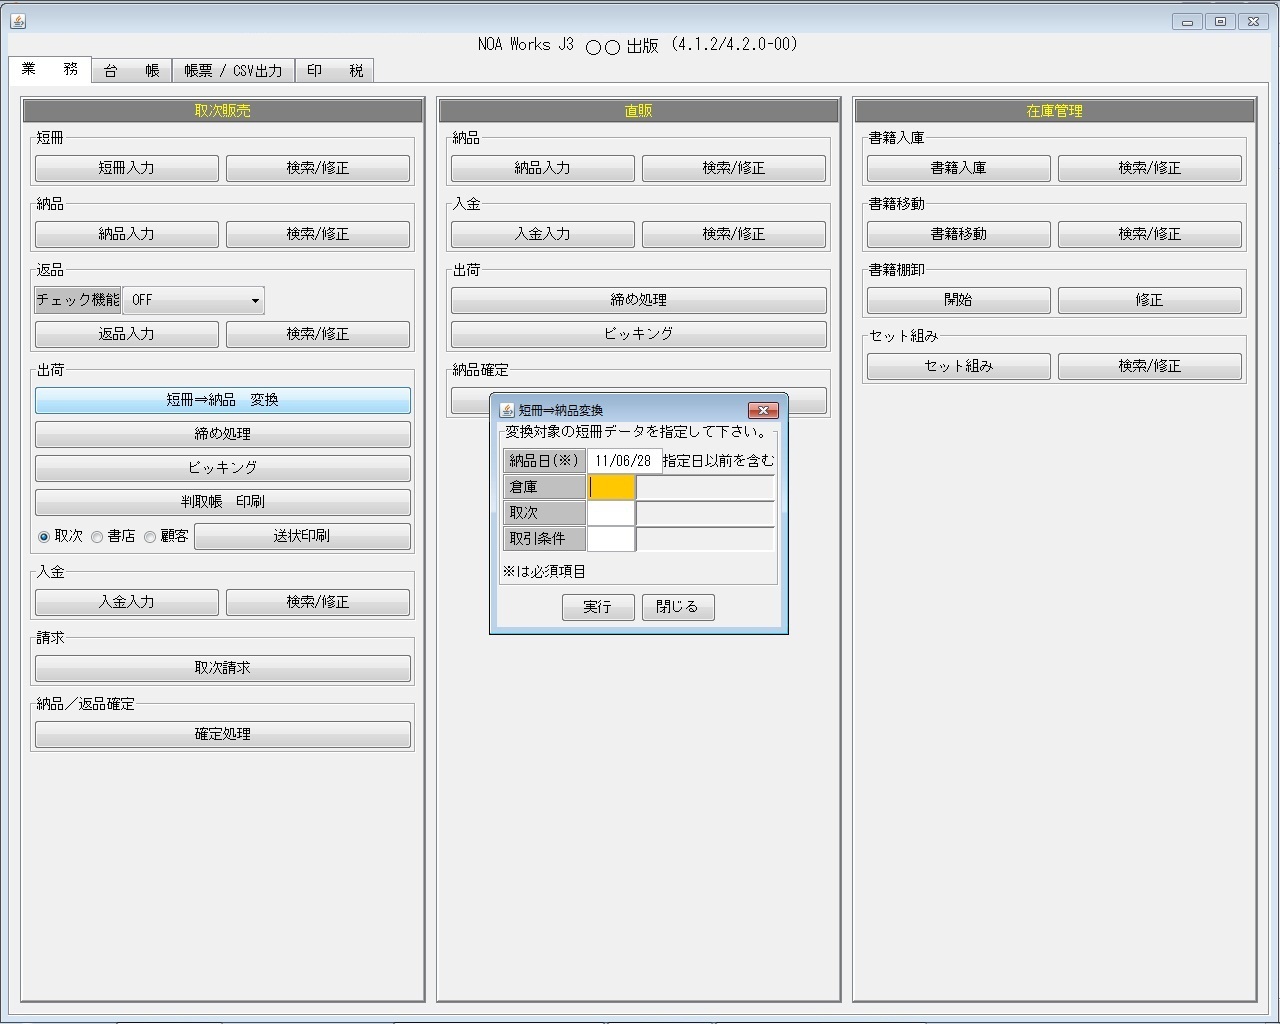
Task: Click the 直販 panel header
Action: pyautogui.click(x=639, y=111)
